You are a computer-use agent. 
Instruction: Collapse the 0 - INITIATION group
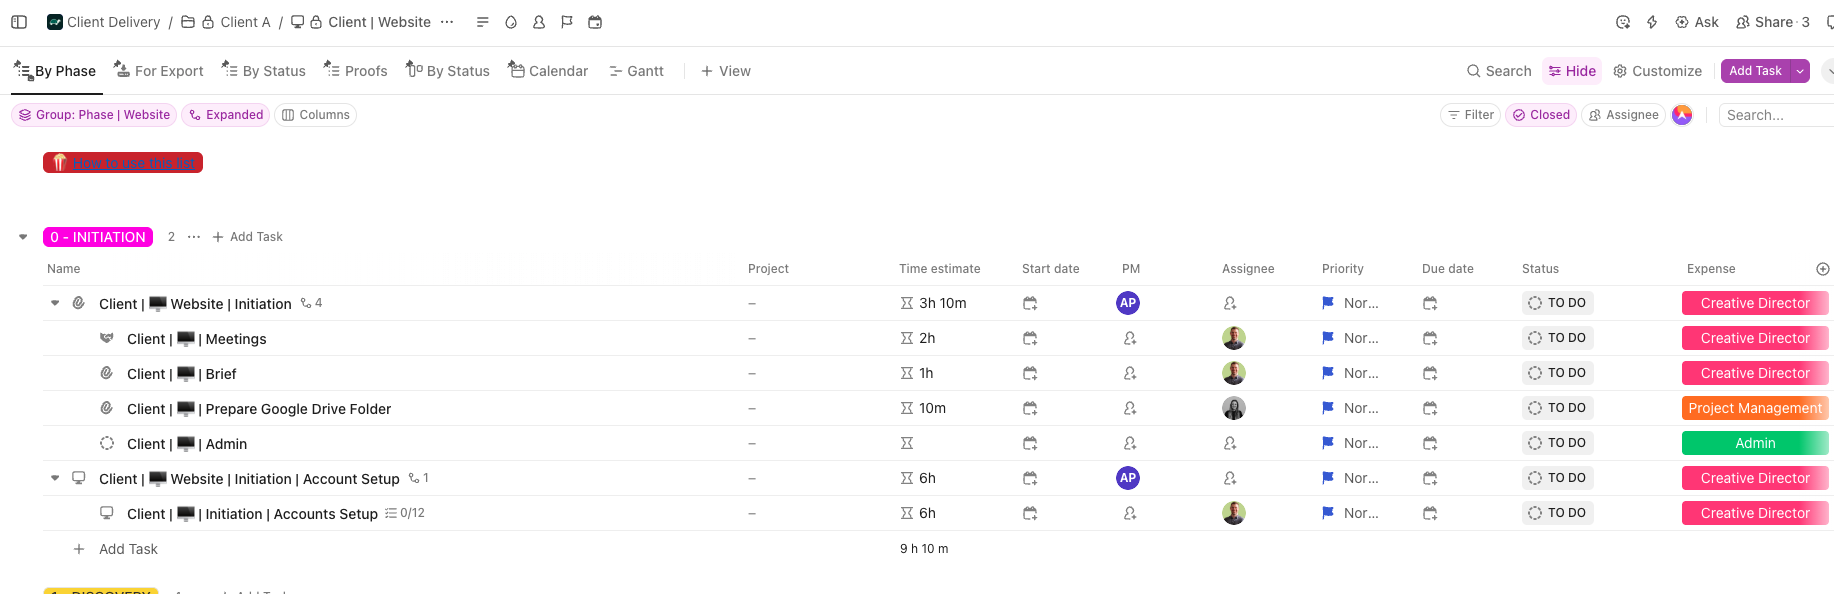click(x=23, y=237)
